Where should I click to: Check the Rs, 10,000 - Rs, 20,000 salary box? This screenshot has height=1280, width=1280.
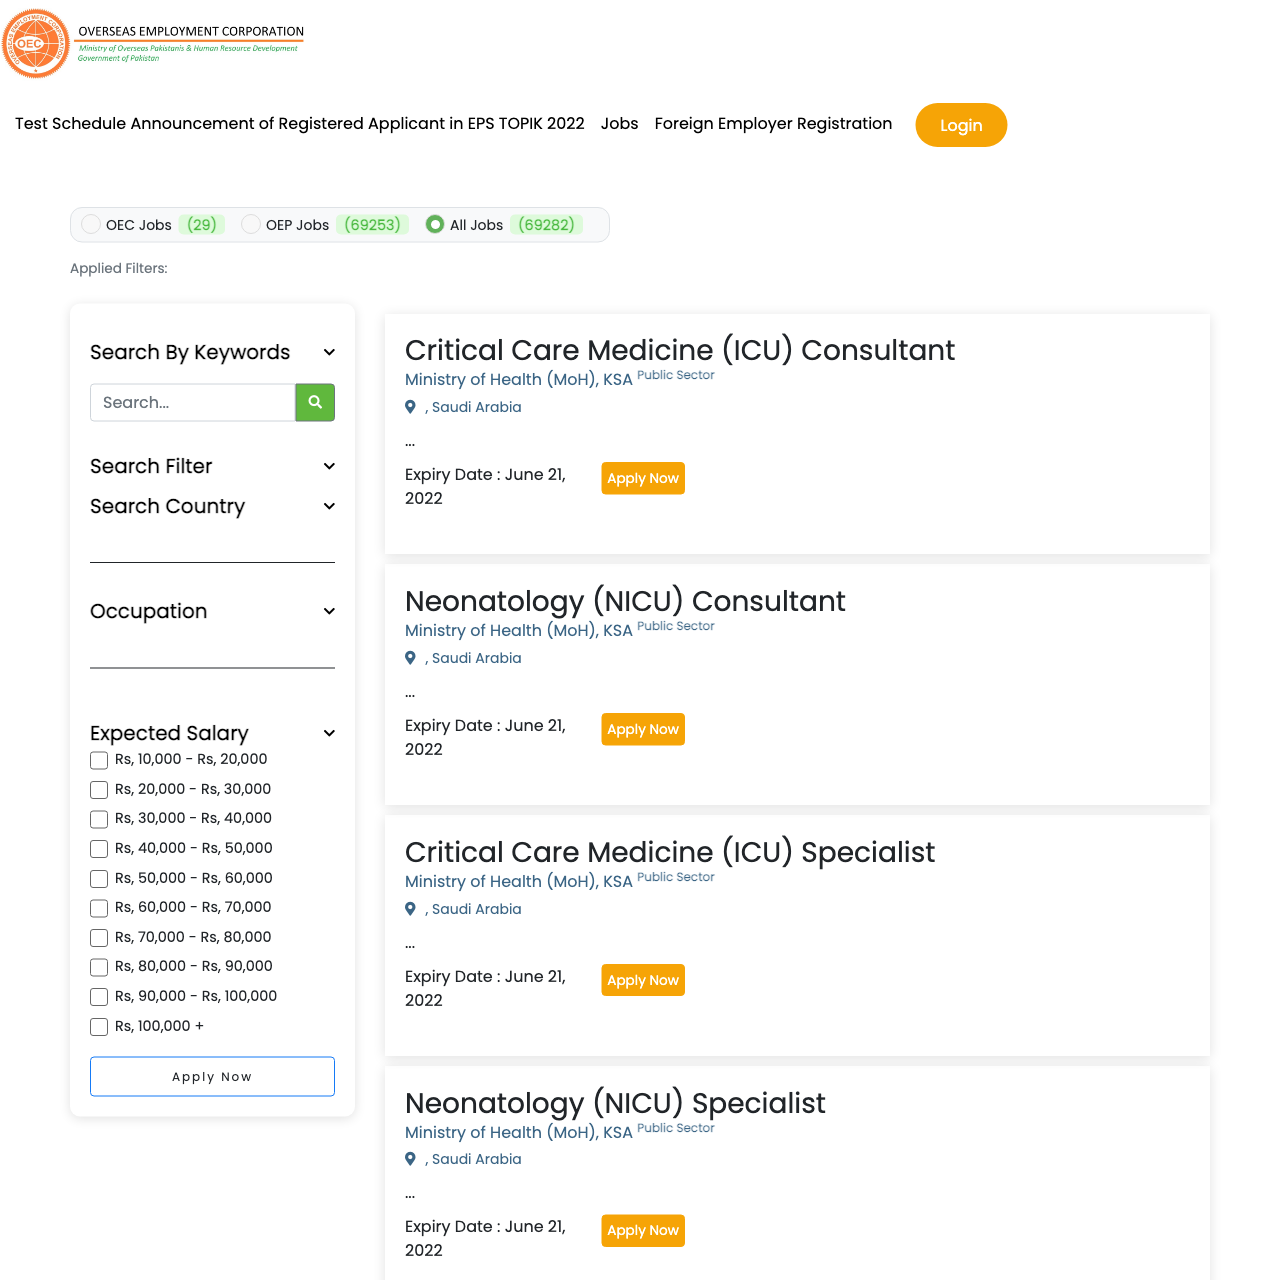[x=99, y=760]
